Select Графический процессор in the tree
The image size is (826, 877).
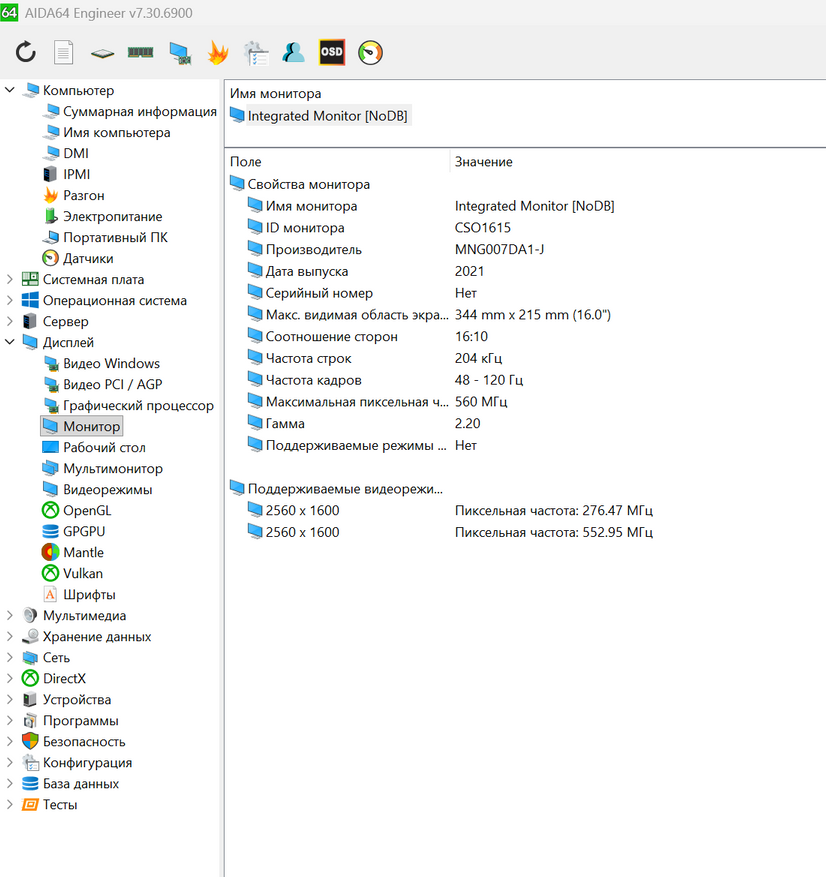[x=138, y=406]
